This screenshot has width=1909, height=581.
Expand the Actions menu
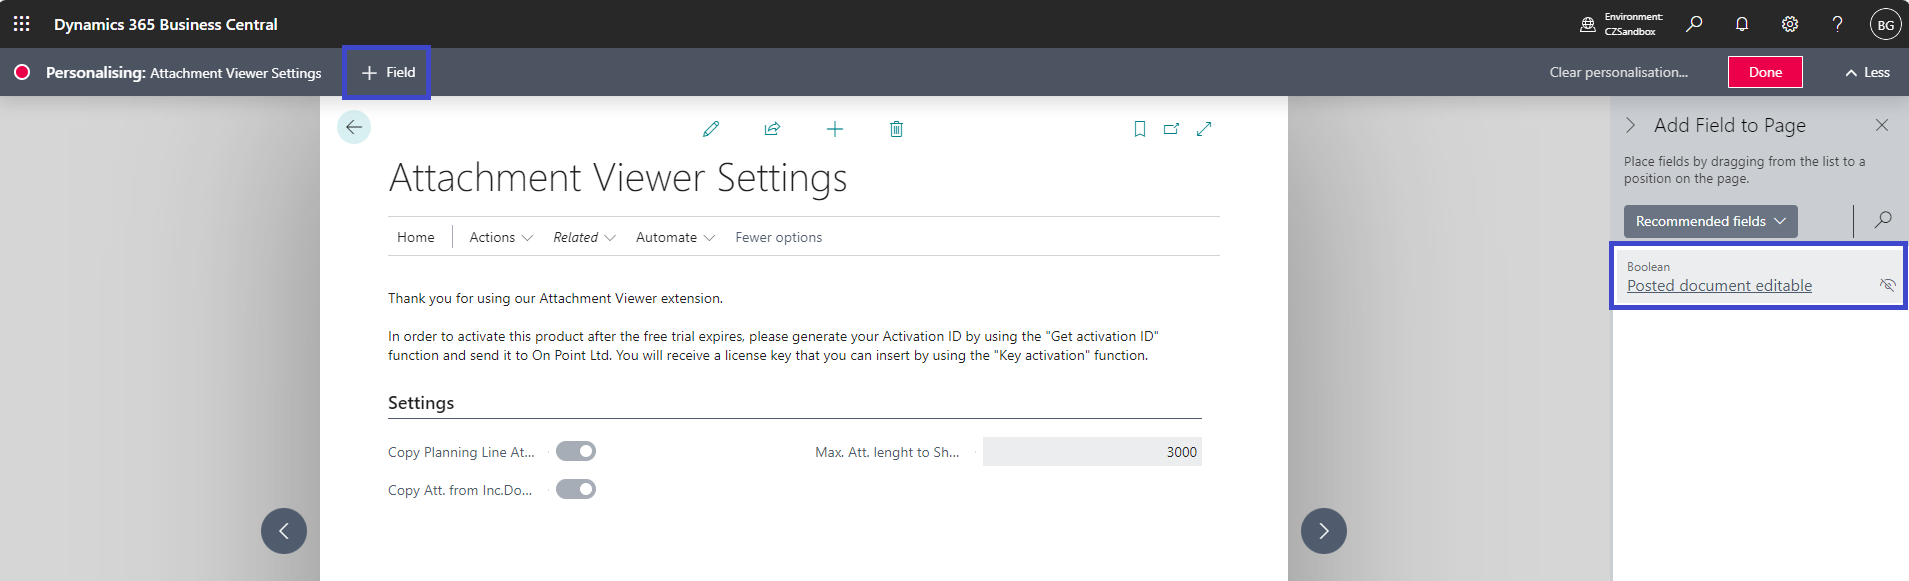(x=501, y=237)
